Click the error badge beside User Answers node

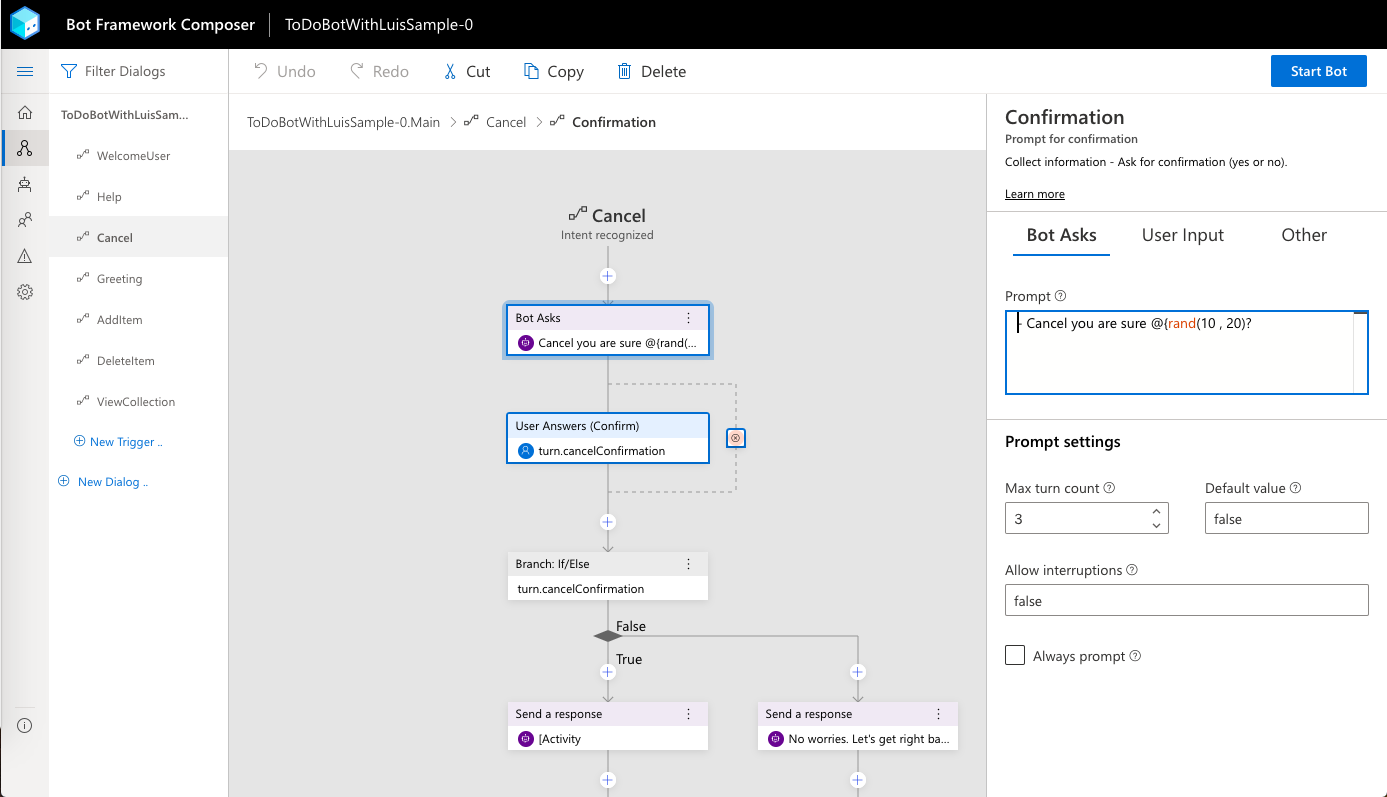(x=736, y=437)
